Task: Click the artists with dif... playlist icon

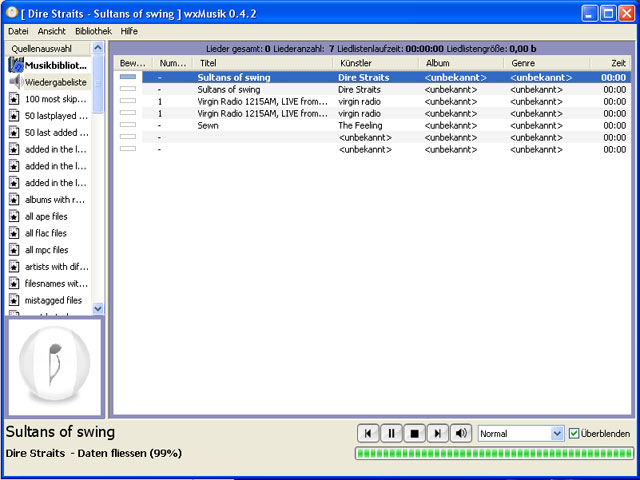Action: 14,267
